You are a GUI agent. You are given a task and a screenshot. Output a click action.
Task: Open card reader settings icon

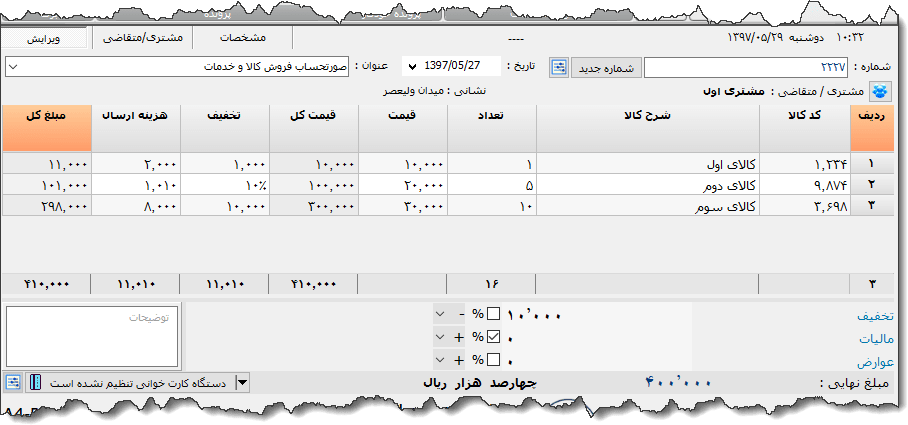[x=13, y=383]
